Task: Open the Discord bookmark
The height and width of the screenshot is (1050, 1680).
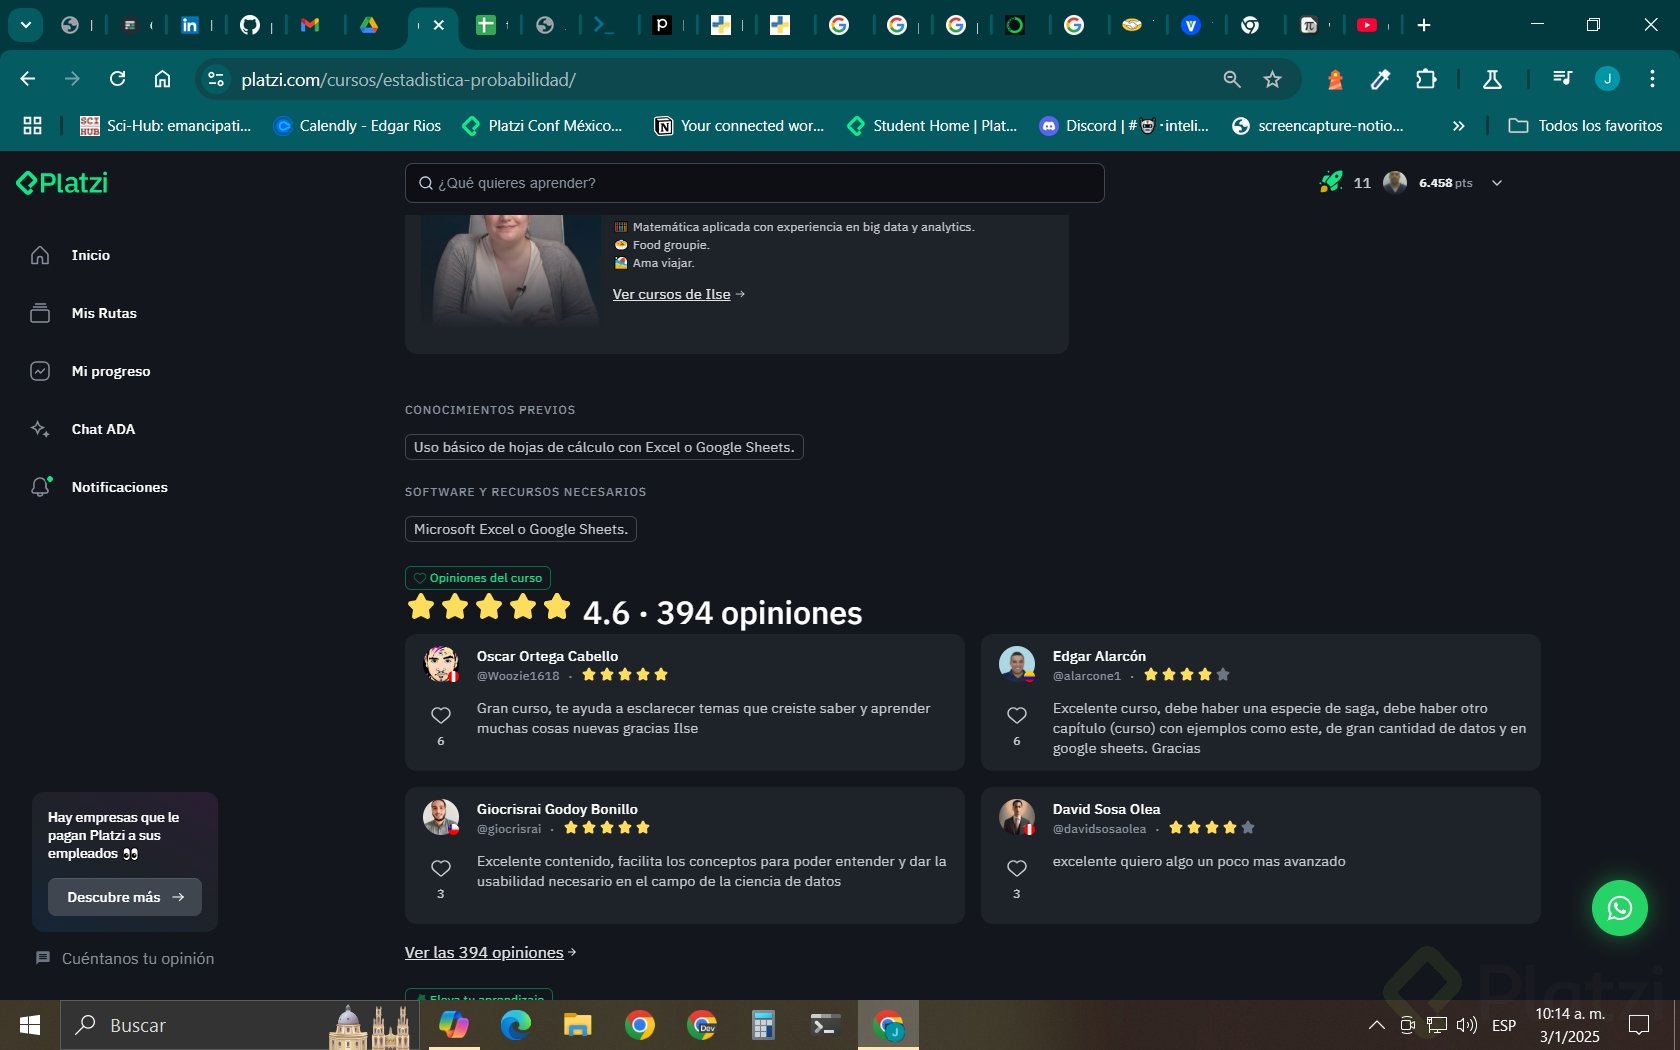Action: (1124, 126)
